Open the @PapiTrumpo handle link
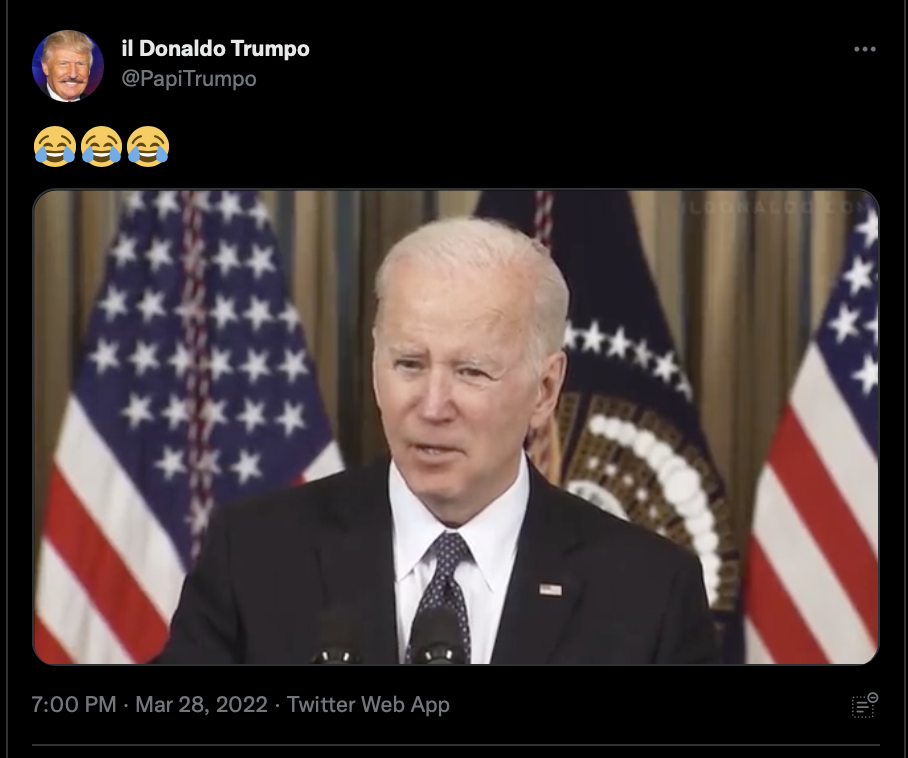Image resolution: width=908 pixels, height=758 pixels. tap(189, 79)
